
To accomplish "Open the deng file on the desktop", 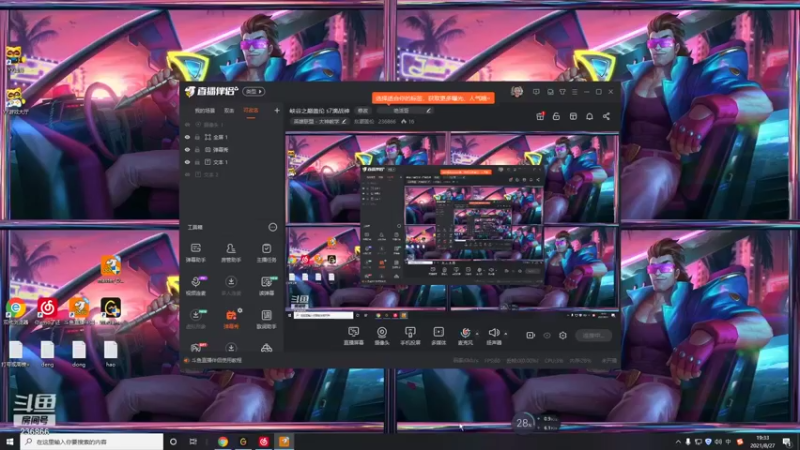I will [x=47, y=354].
